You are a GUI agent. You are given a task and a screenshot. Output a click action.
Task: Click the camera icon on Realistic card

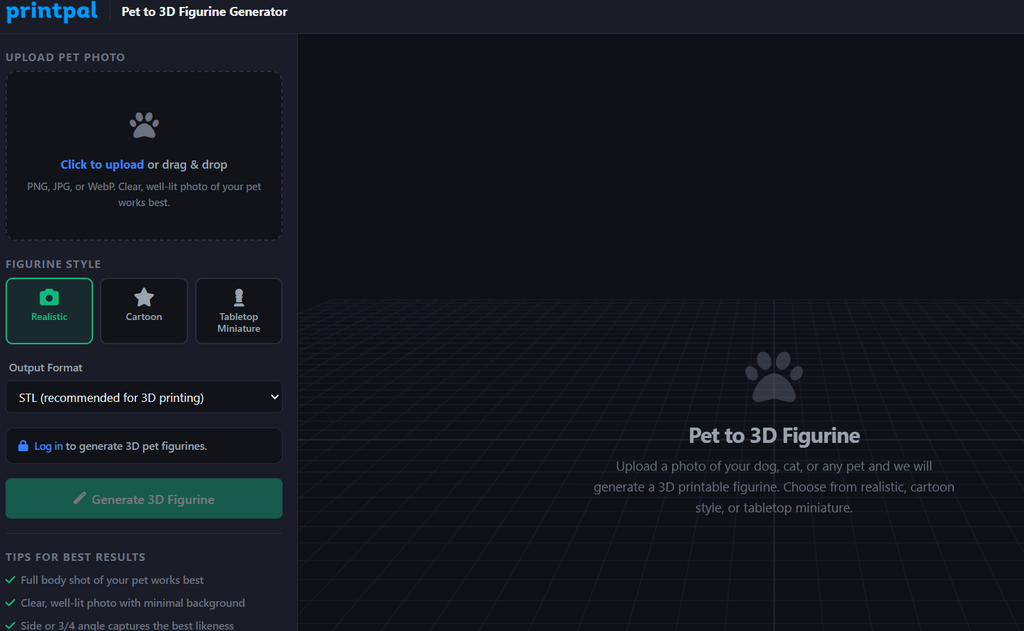[x=49, y=297]
